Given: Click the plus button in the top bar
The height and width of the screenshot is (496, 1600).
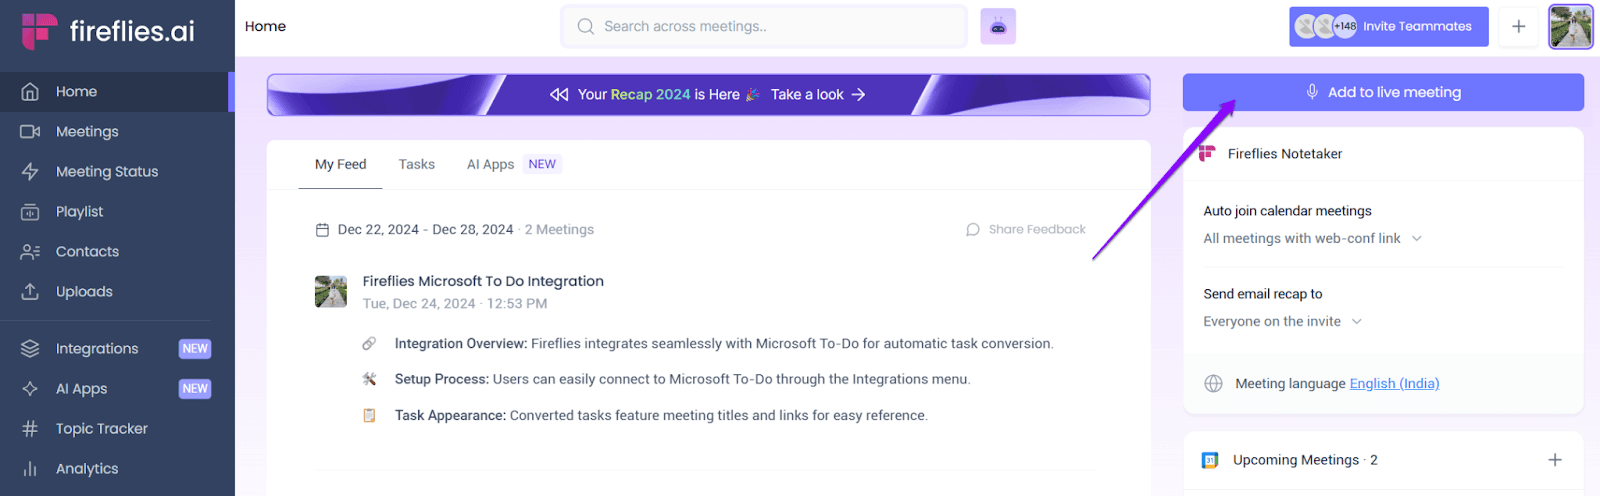Looking at the screenshot, I should 1518,26.
